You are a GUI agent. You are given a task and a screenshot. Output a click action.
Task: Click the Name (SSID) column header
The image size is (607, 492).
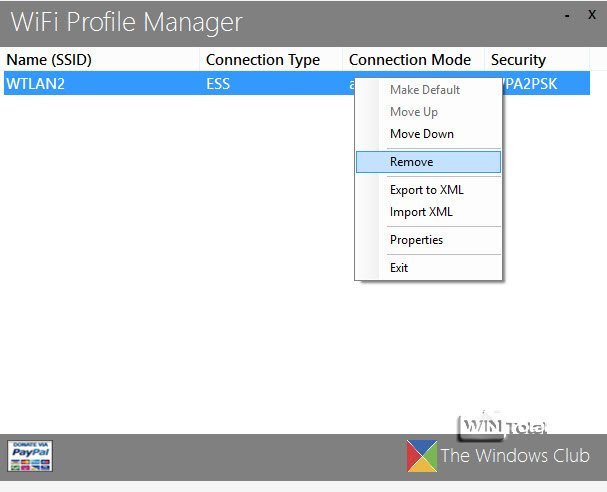(x=49, y=60)
